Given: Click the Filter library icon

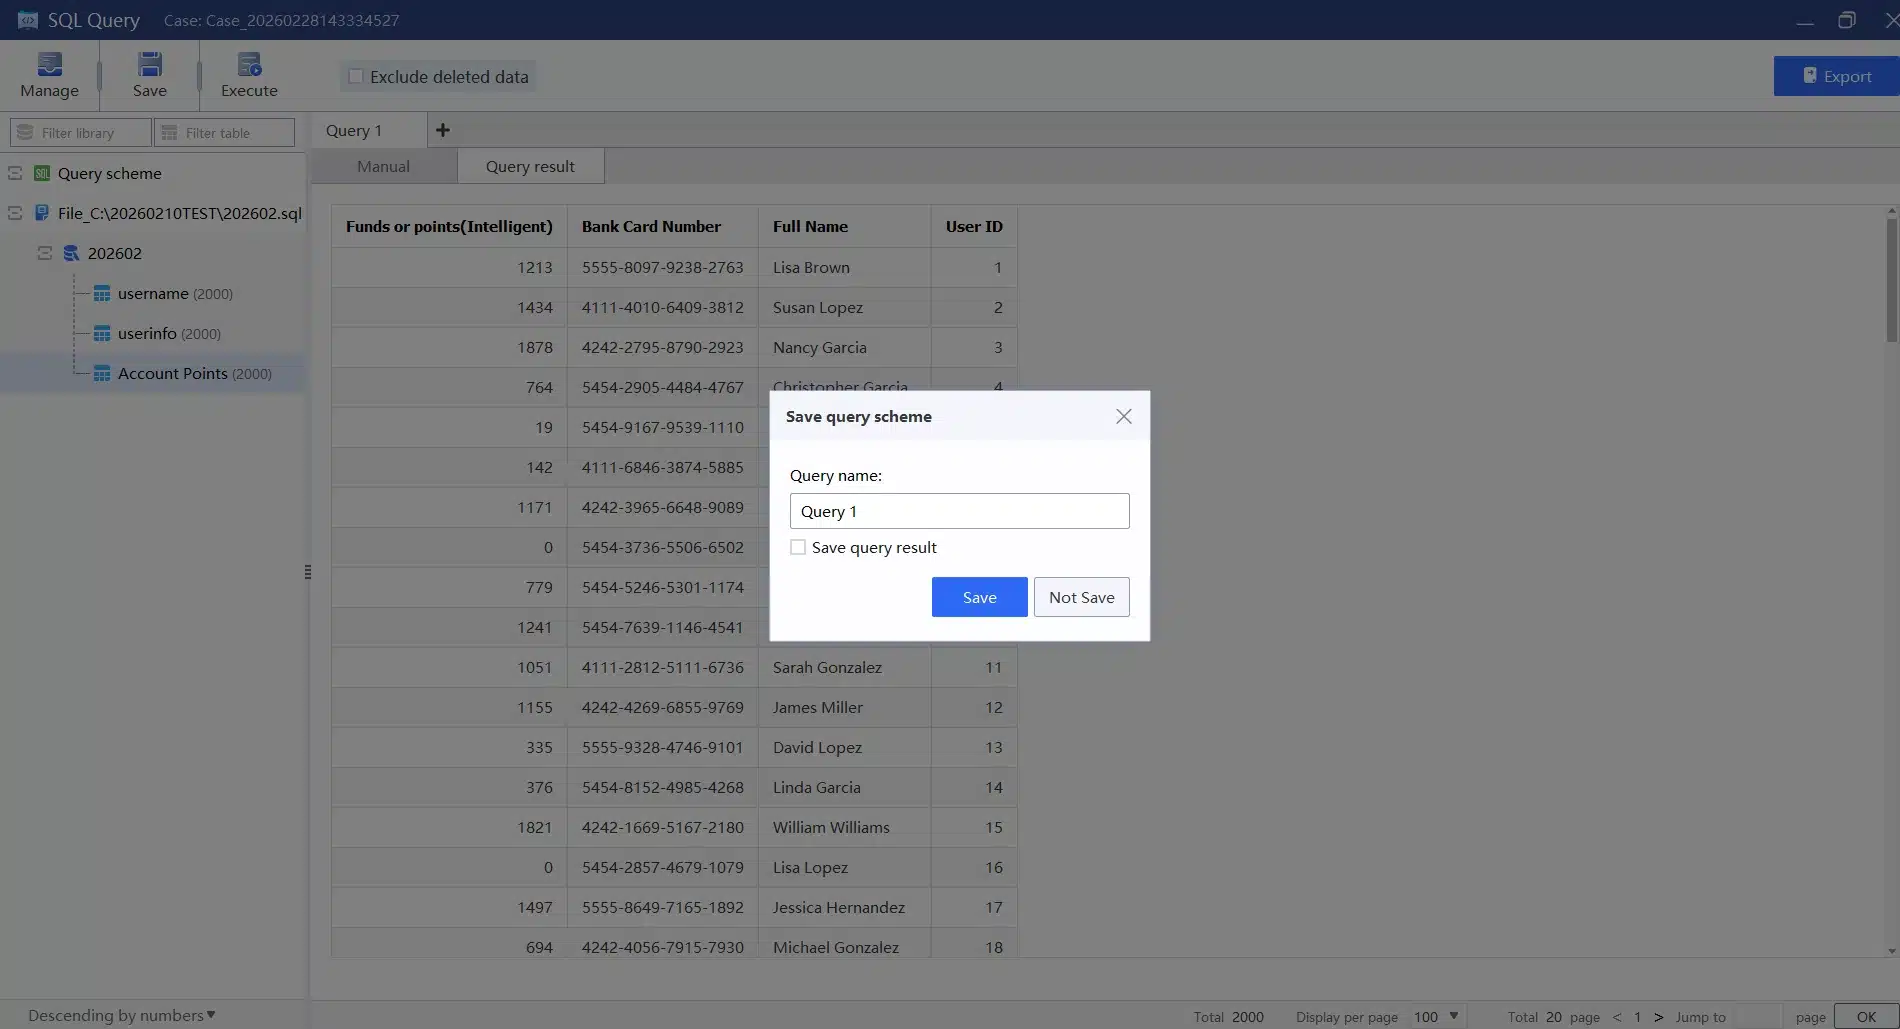Looking at the screenshot, I should tap(23, 132).
